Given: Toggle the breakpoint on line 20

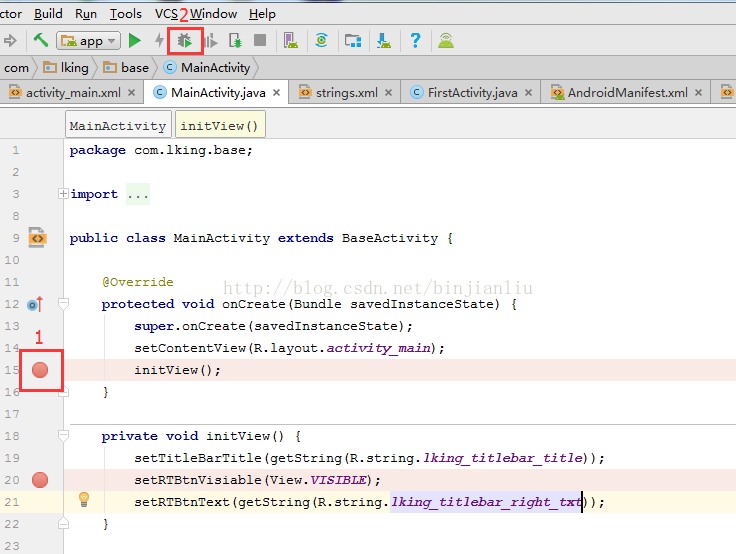Looking at the screenshot, I should tap(40, 480).
